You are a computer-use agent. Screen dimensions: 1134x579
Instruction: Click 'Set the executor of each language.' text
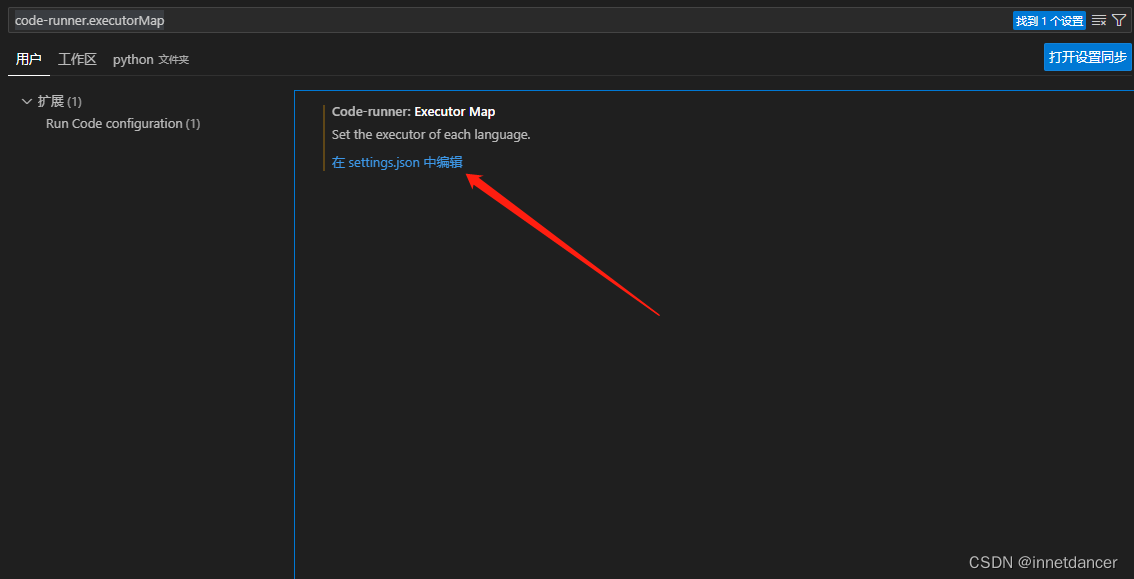431,135
